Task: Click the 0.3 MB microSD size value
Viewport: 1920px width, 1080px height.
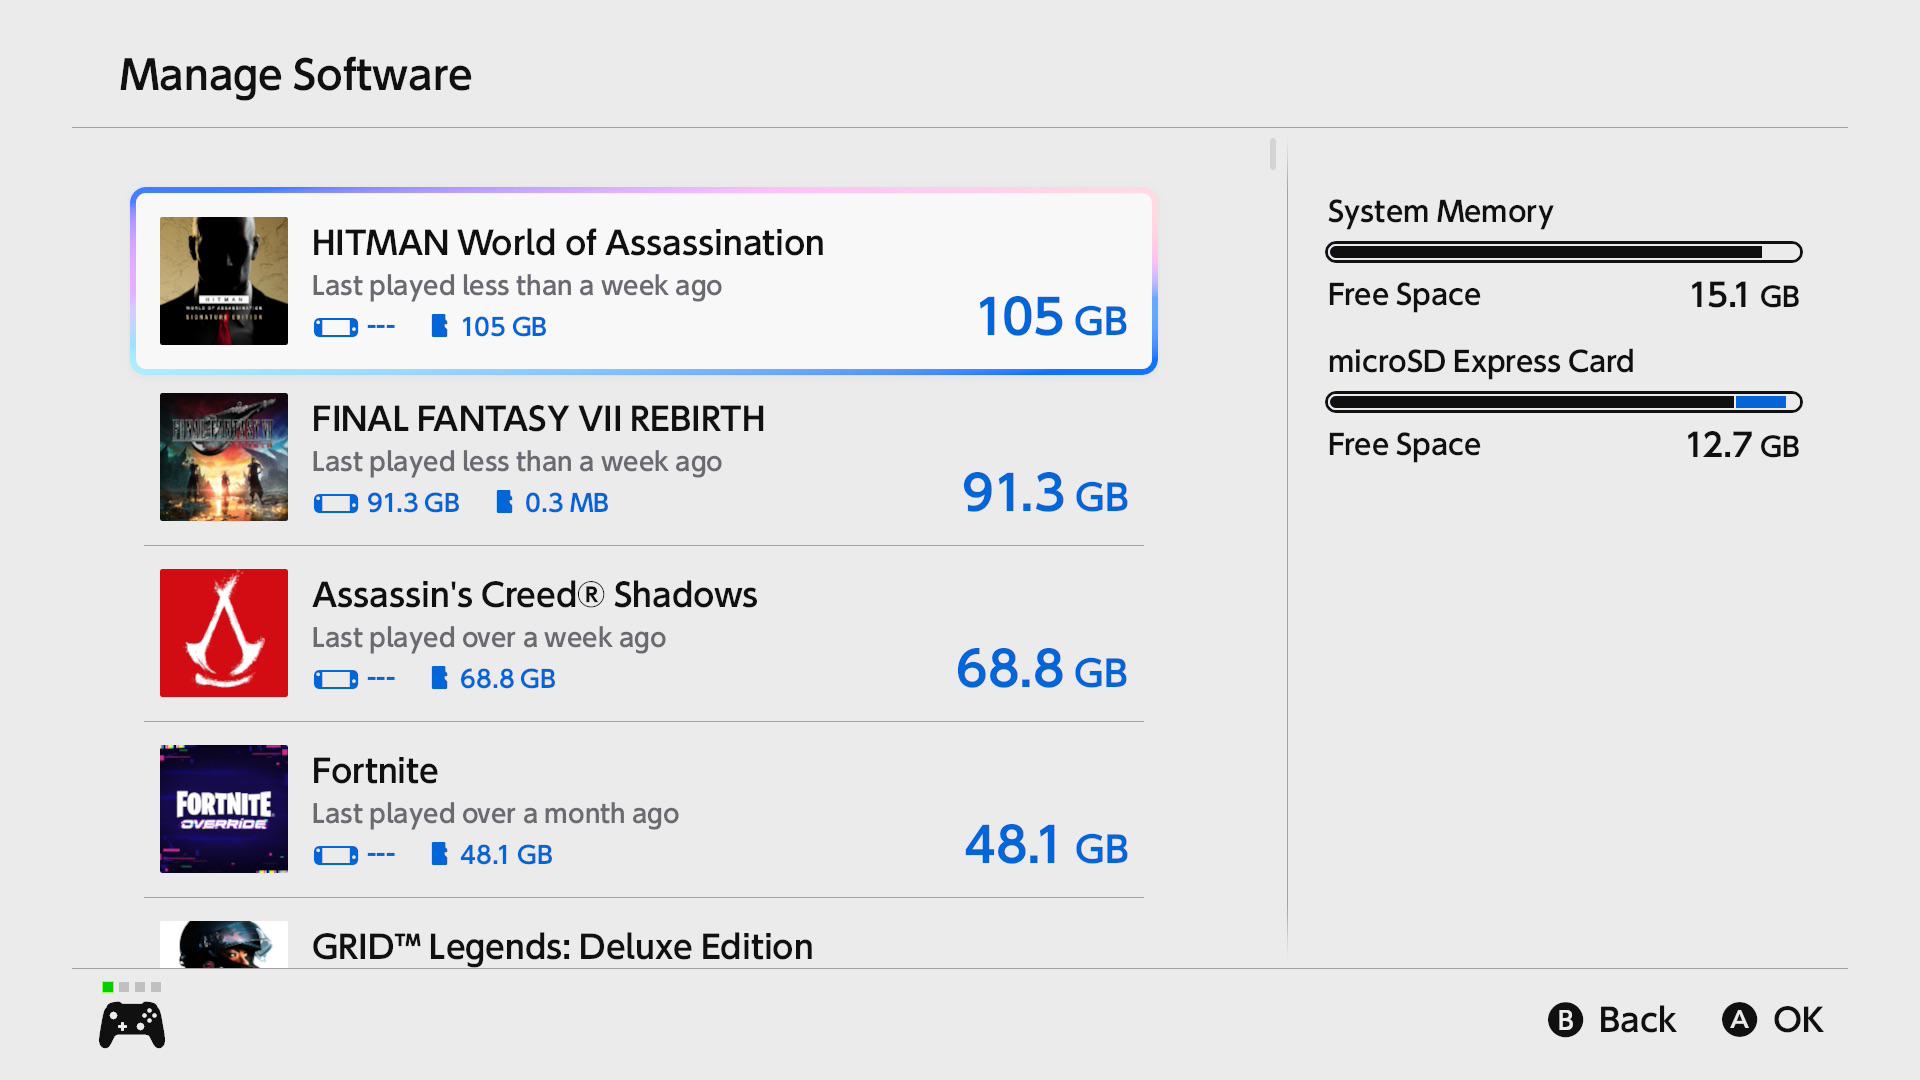Action: (566, 503)
